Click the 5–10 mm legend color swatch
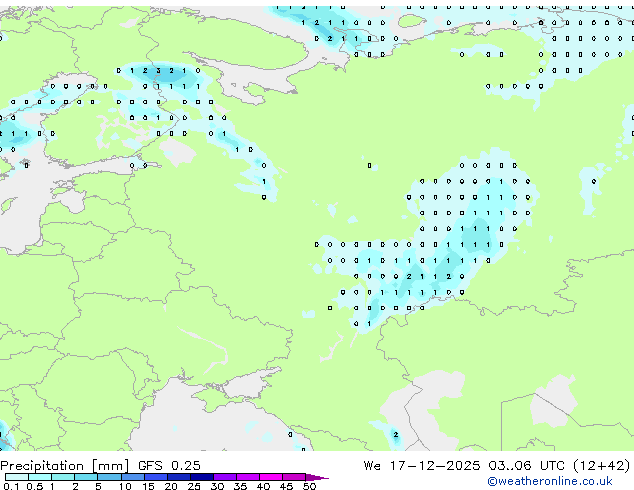Screen dimensions: 634x490 [109, 477]
